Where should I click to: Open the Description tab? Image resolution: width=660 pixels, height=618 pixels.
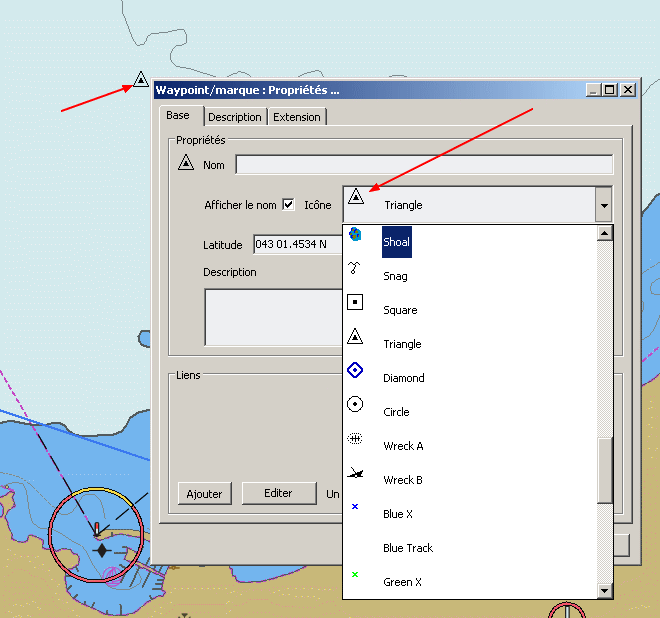tap(235, 117)
